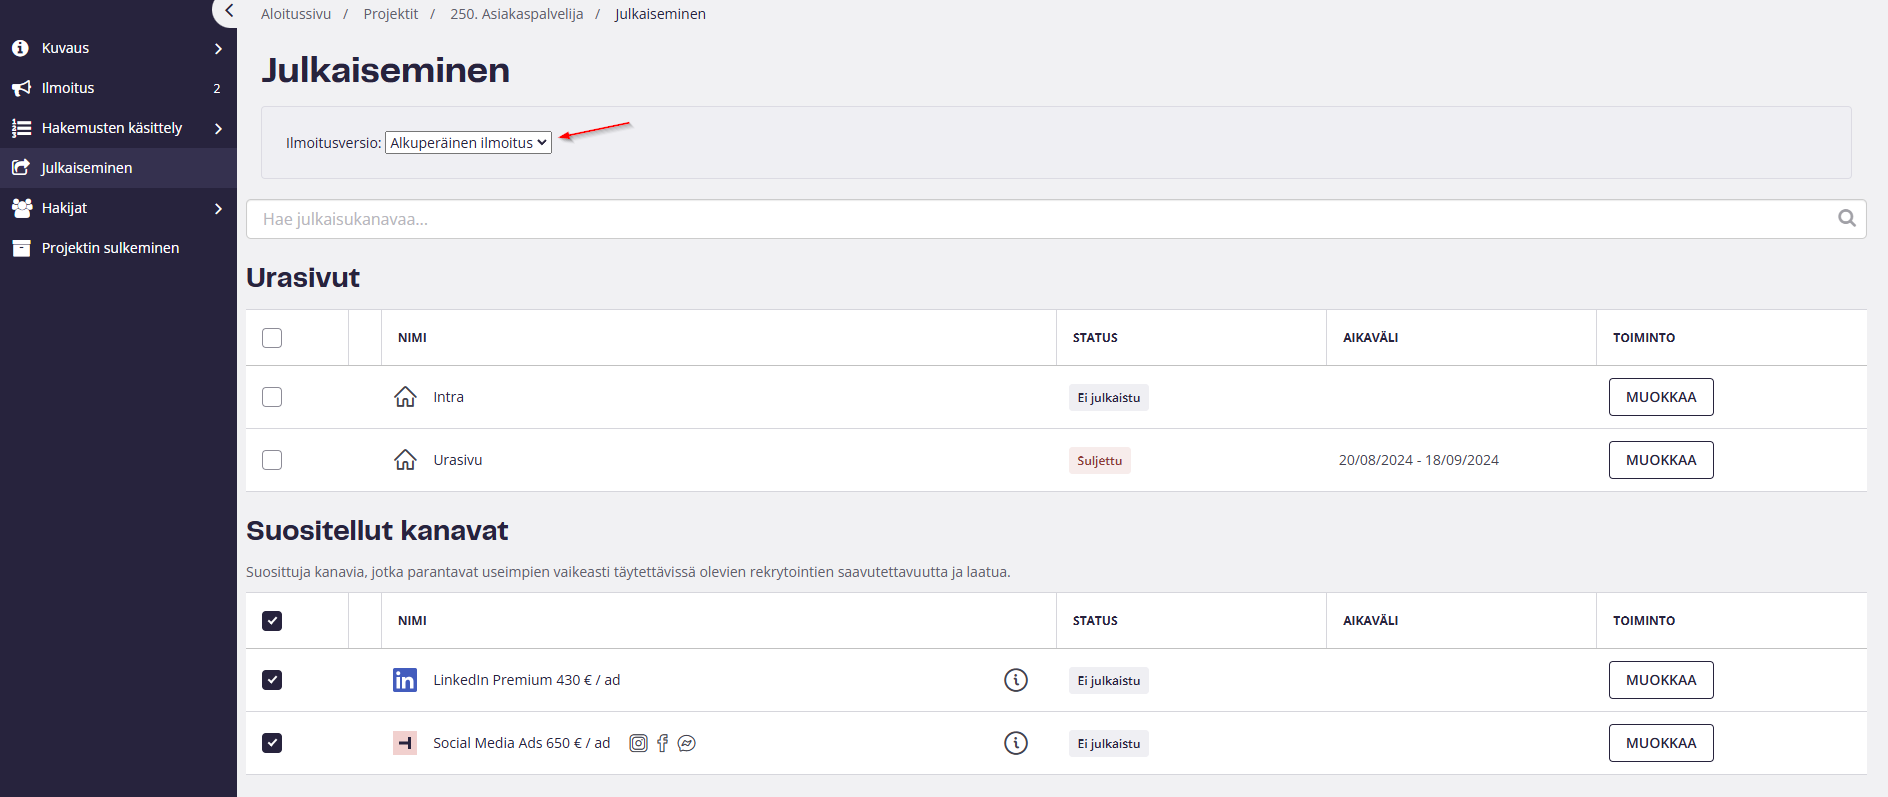Click the Ilmoitus count badge 2

tap(217, 88)
